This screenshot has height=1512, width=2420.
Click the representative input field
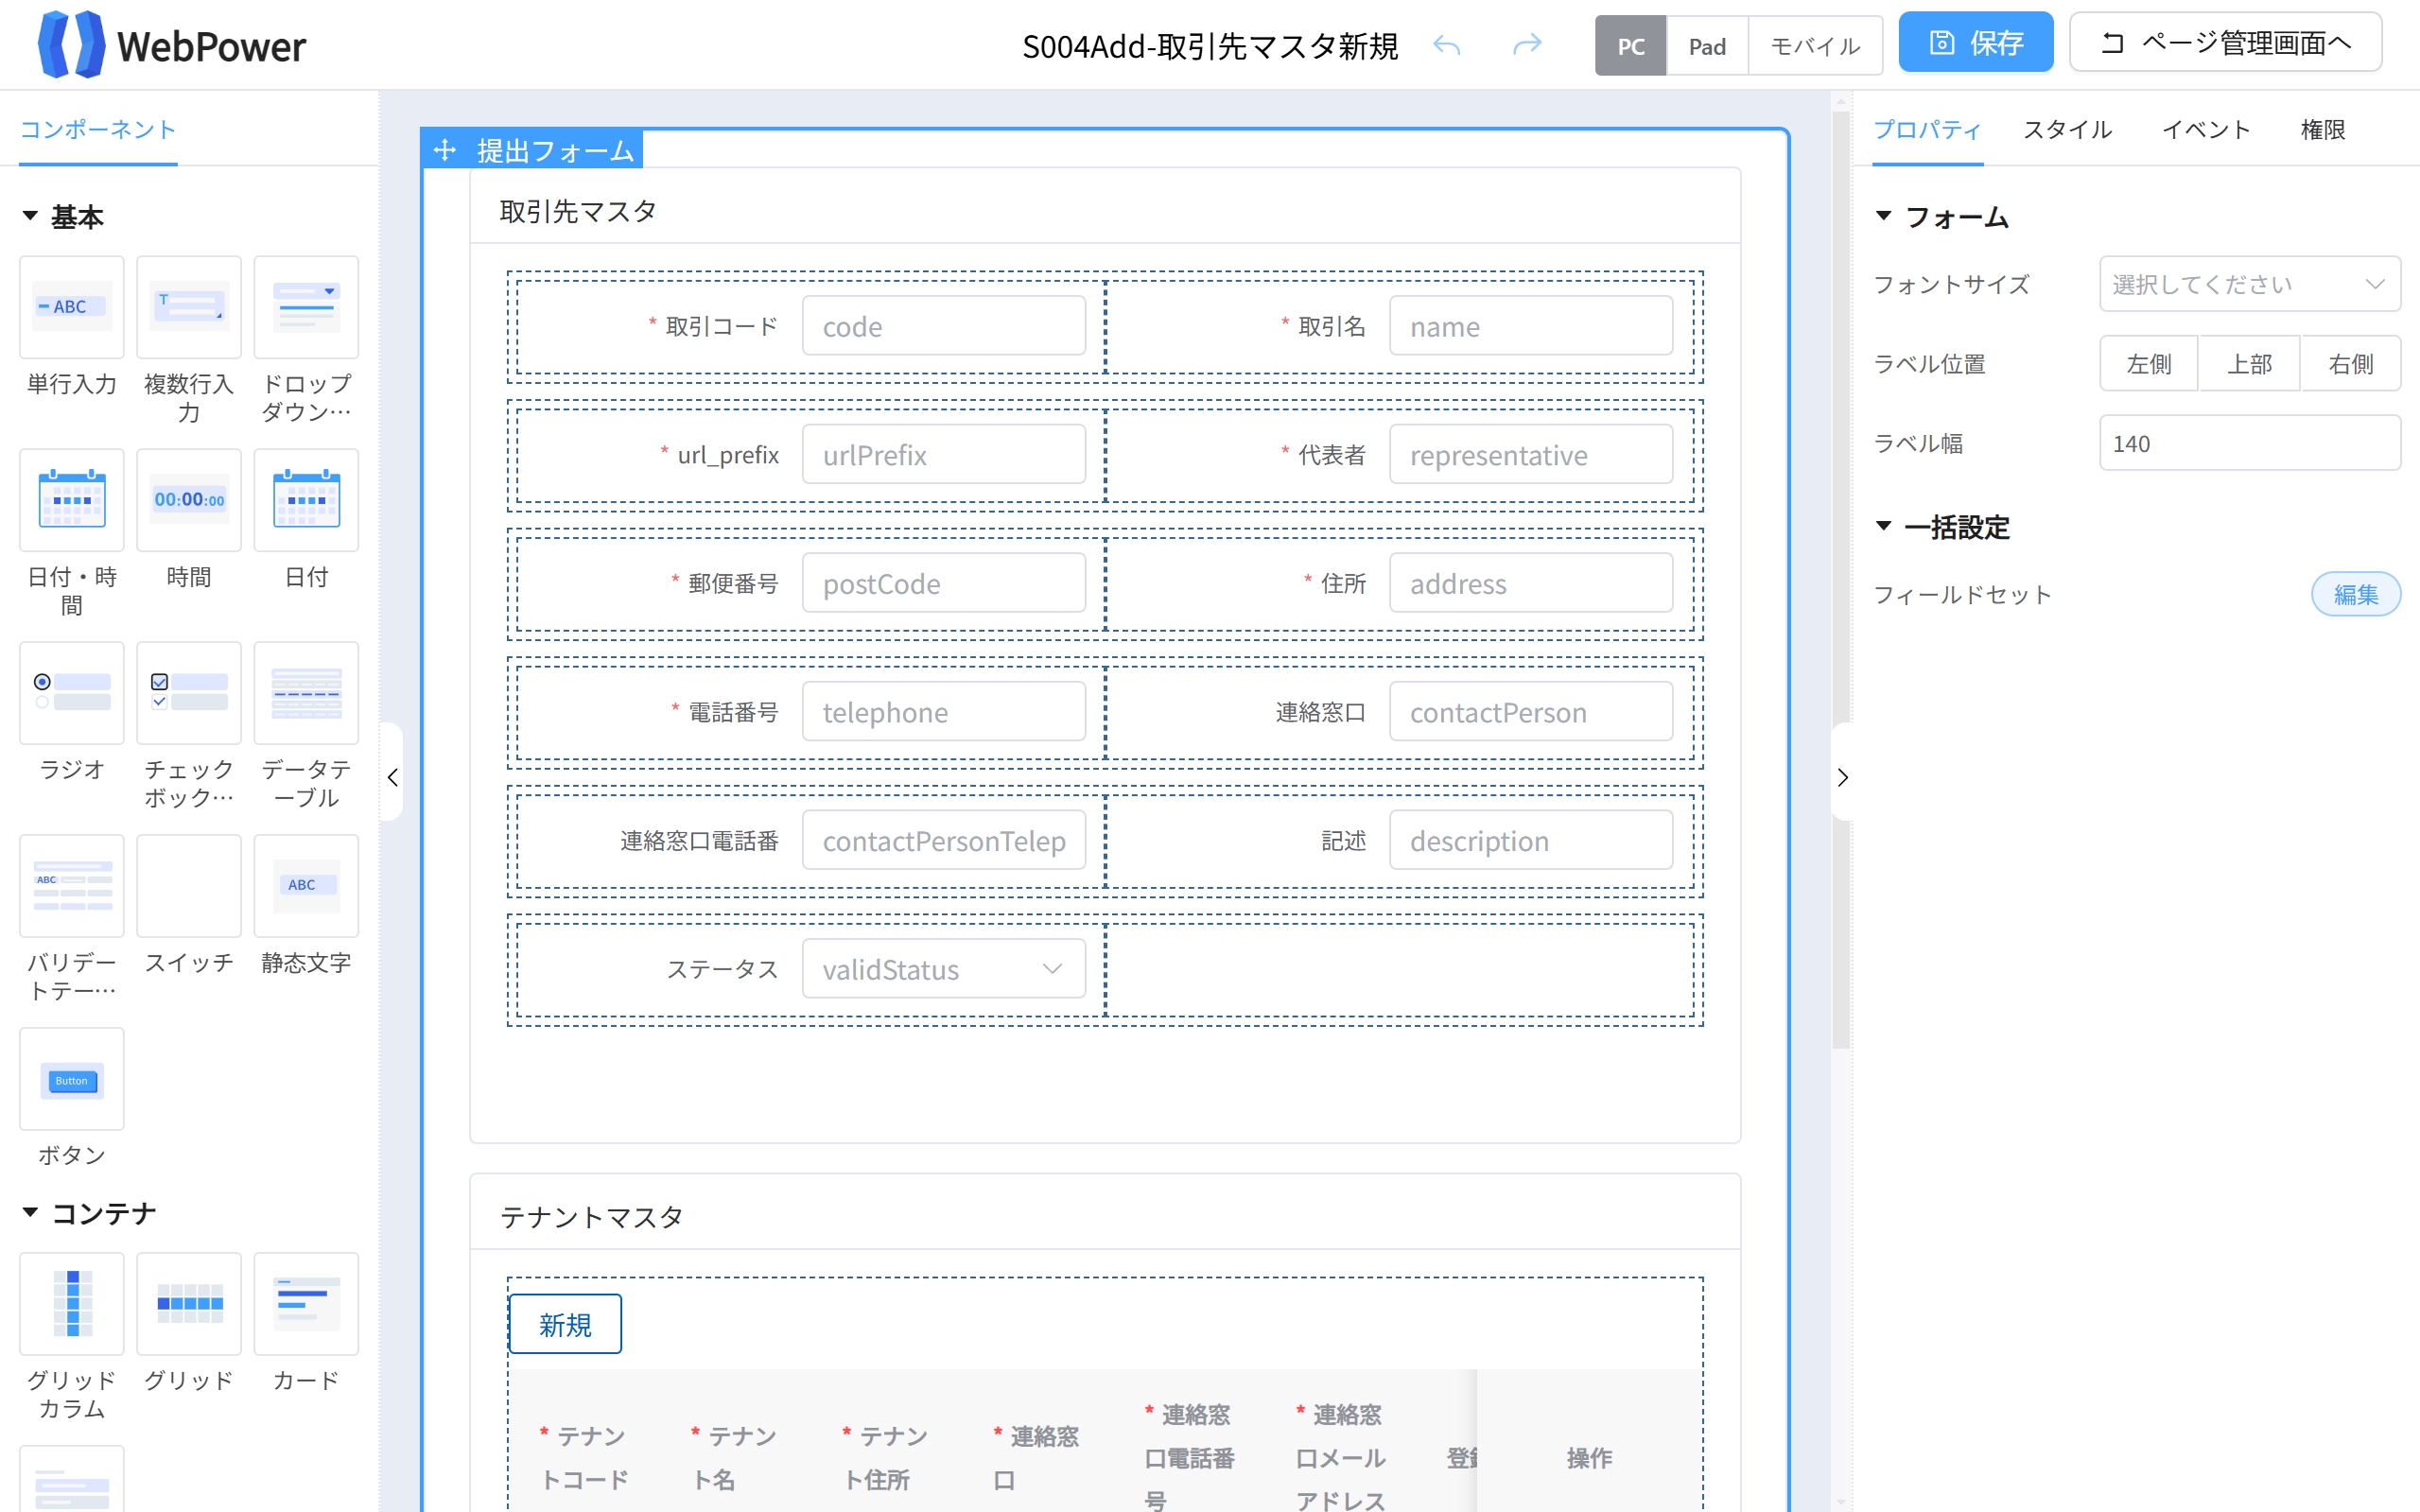point(1530,455)
